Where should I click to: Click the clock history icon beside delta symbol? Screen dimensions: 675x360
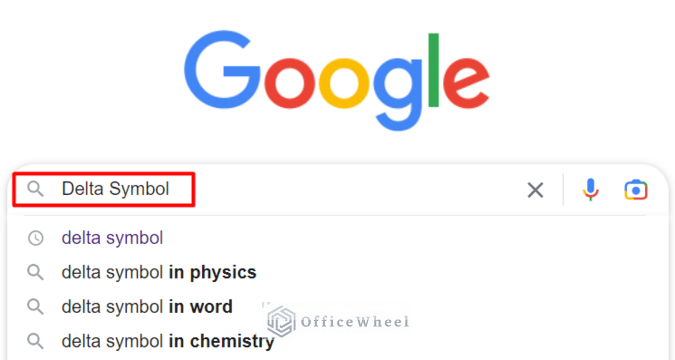click(x=35, y=238)
